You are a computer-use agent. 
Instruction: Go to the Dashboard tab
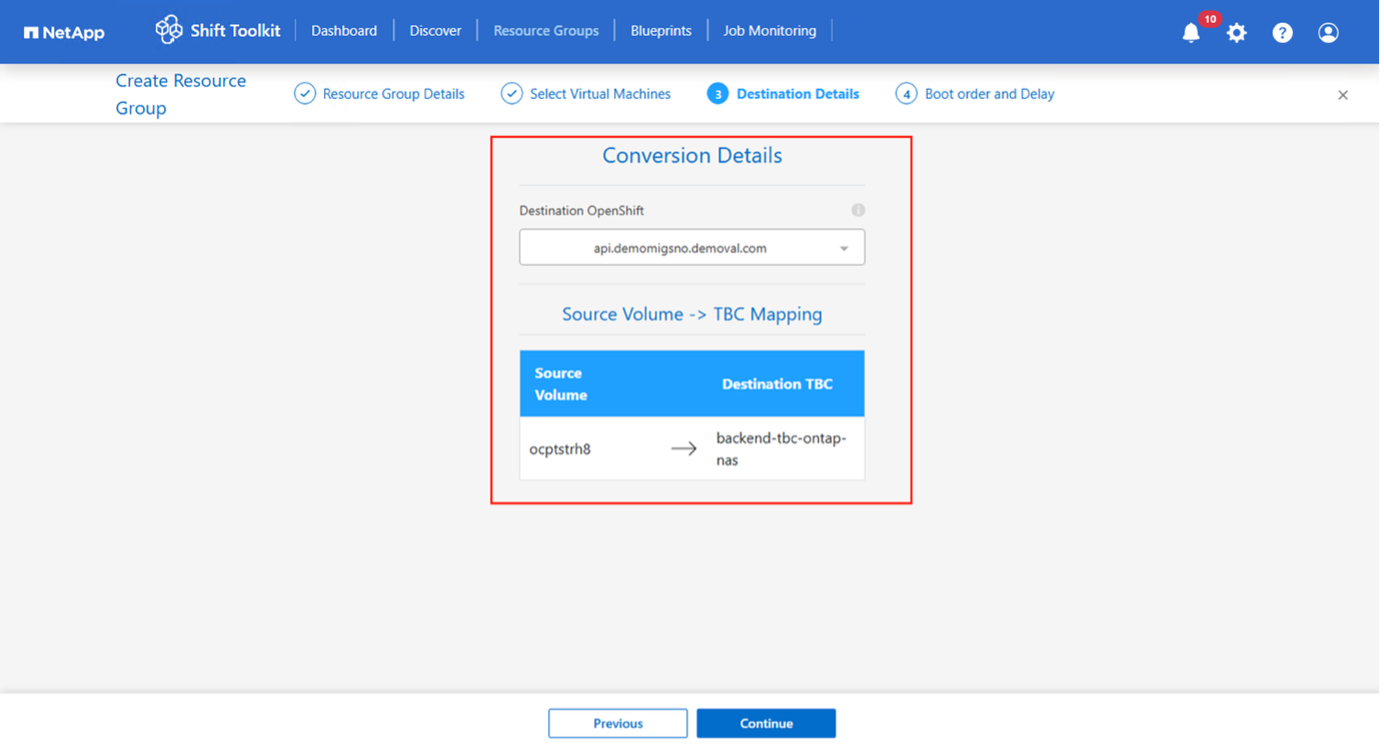pos(344,31)
